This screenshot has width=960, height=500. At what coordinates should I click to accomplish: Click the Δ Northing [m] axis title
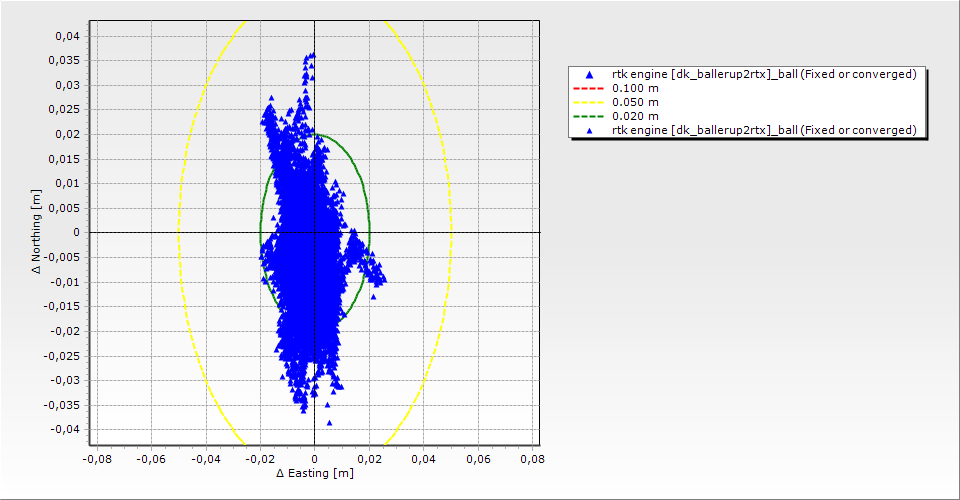point(37,231)
